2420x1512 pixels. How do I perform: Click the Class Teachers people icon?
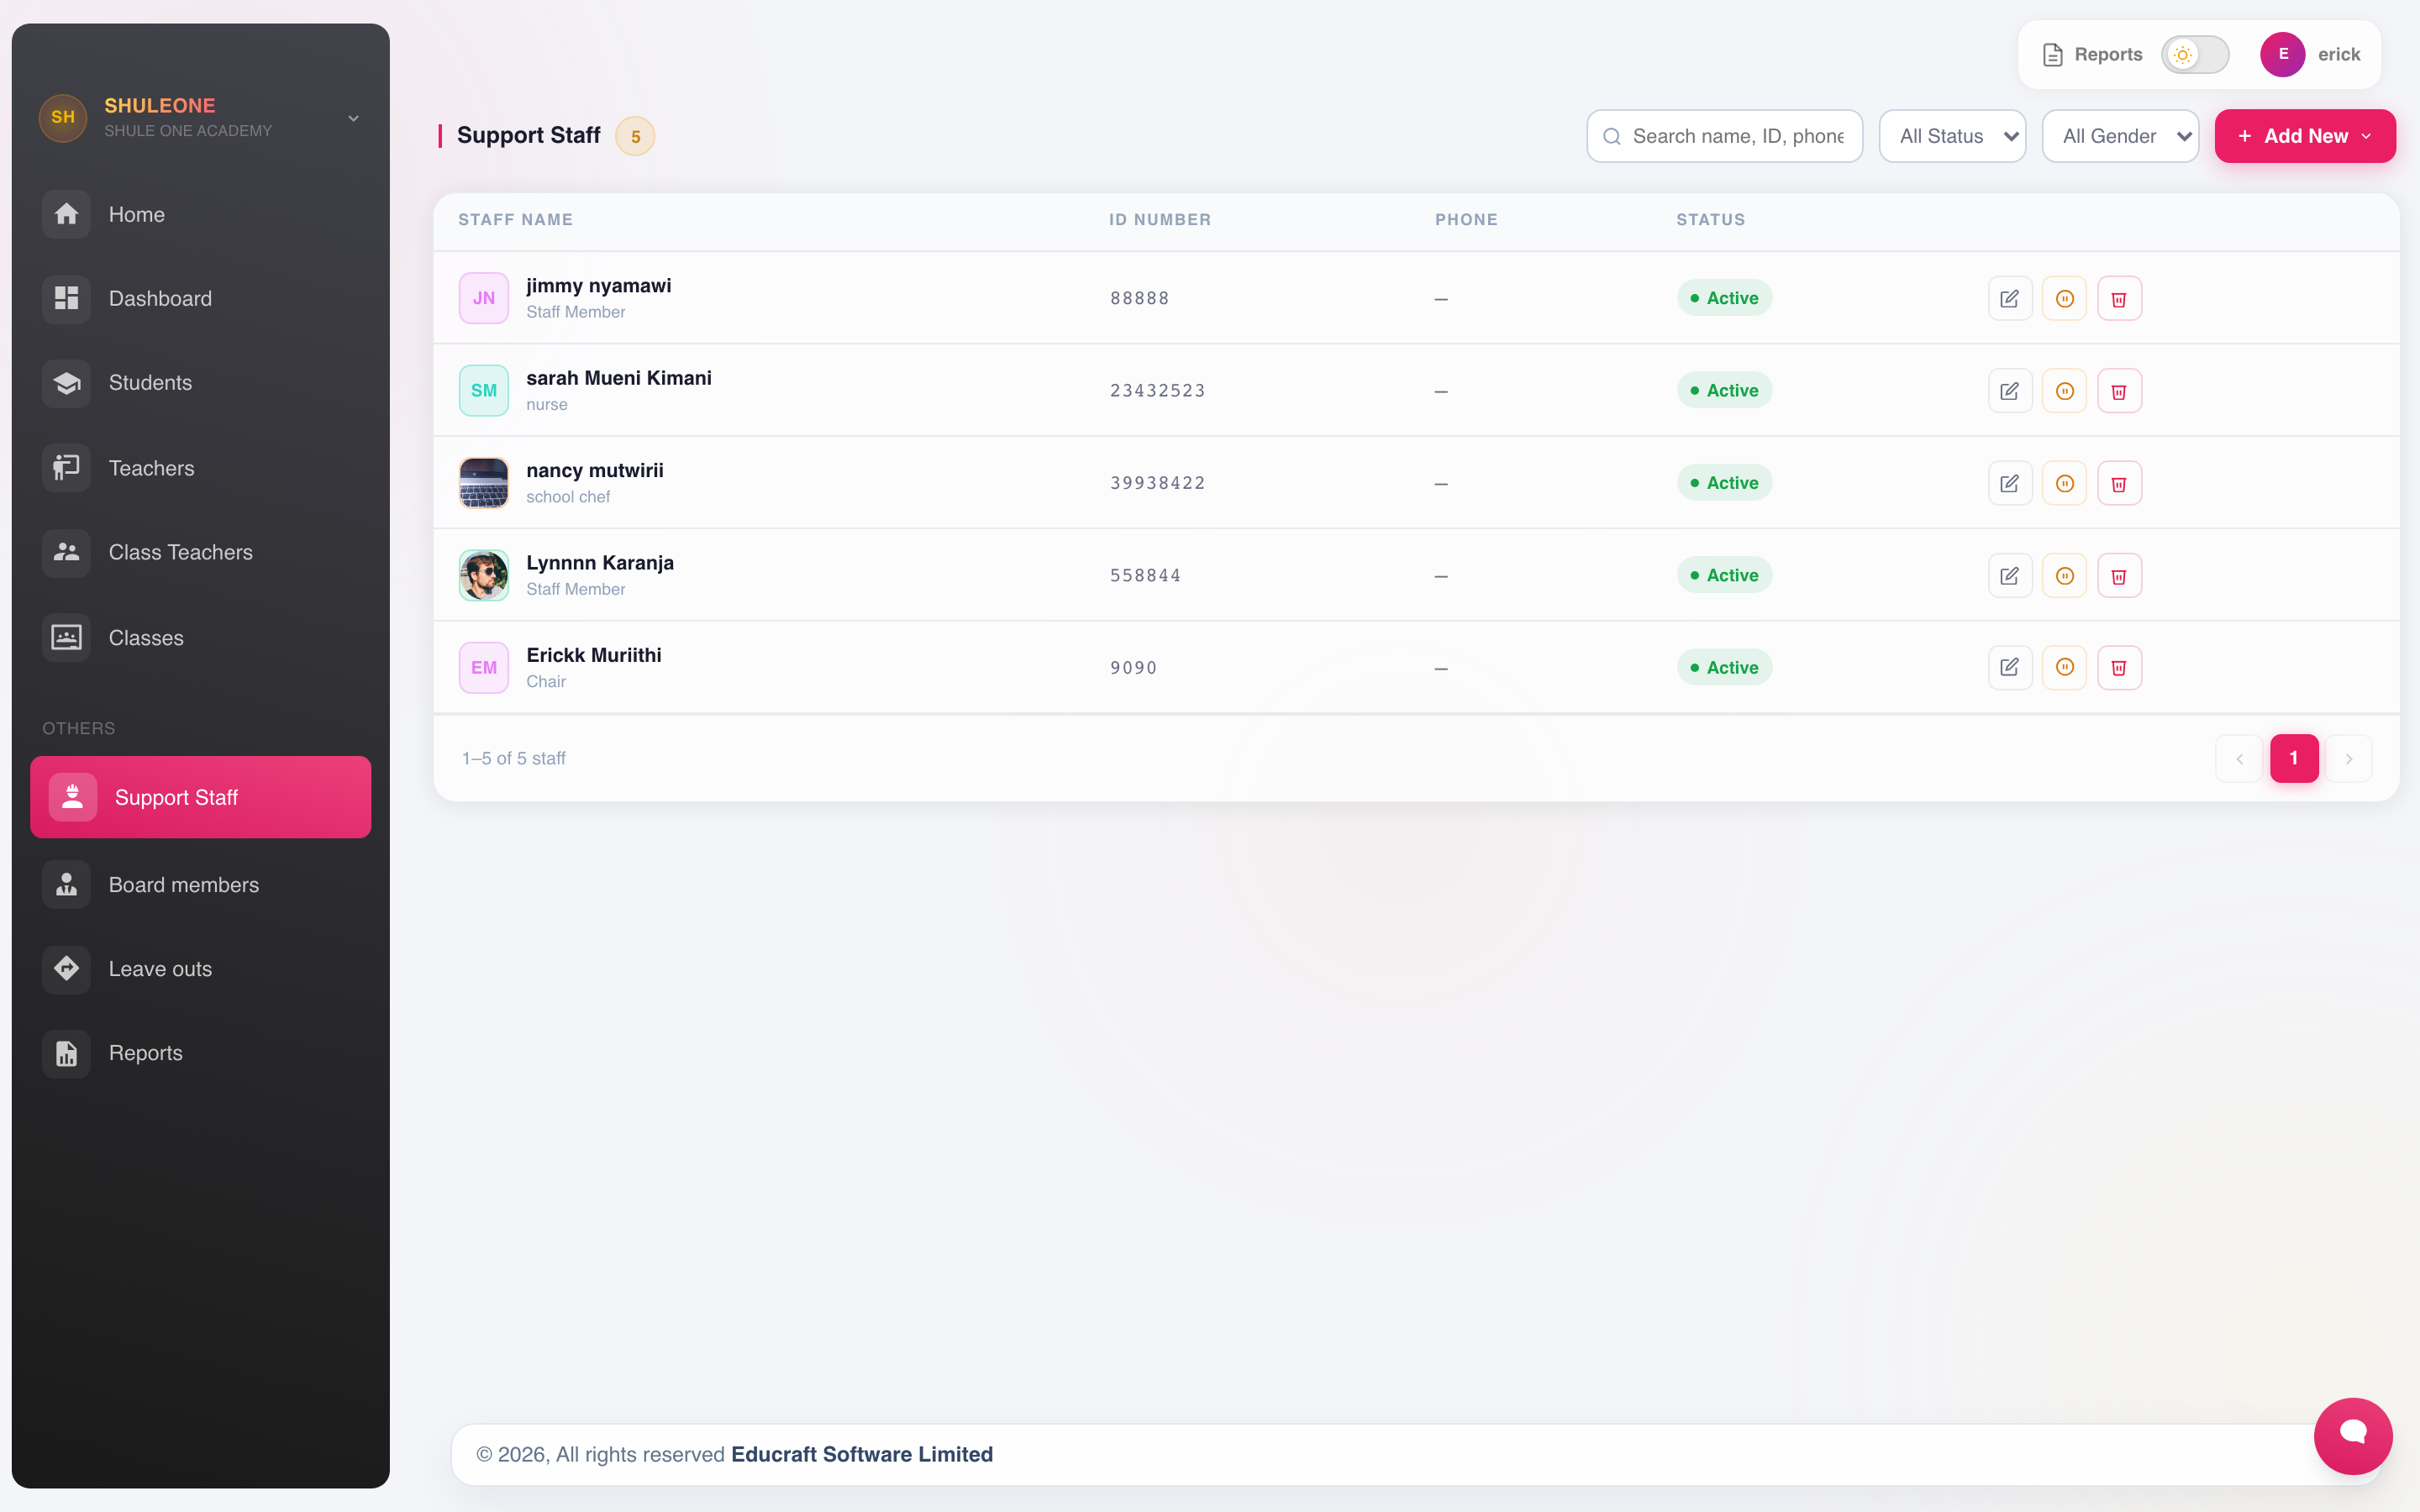point(66,552)
